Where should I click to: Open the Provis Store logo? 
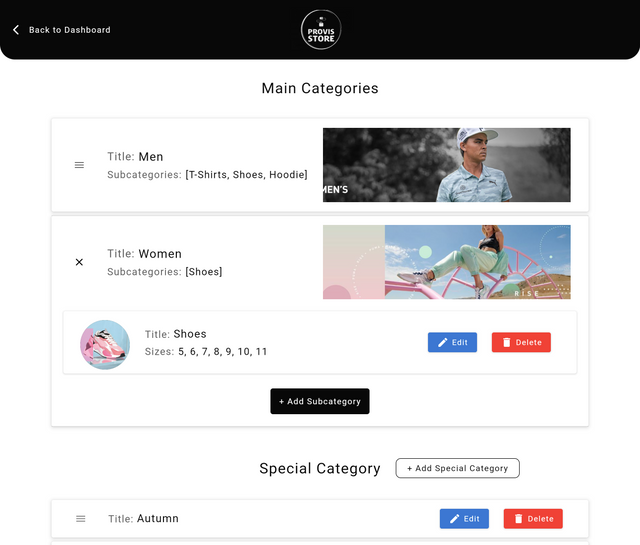click(321, 30)
